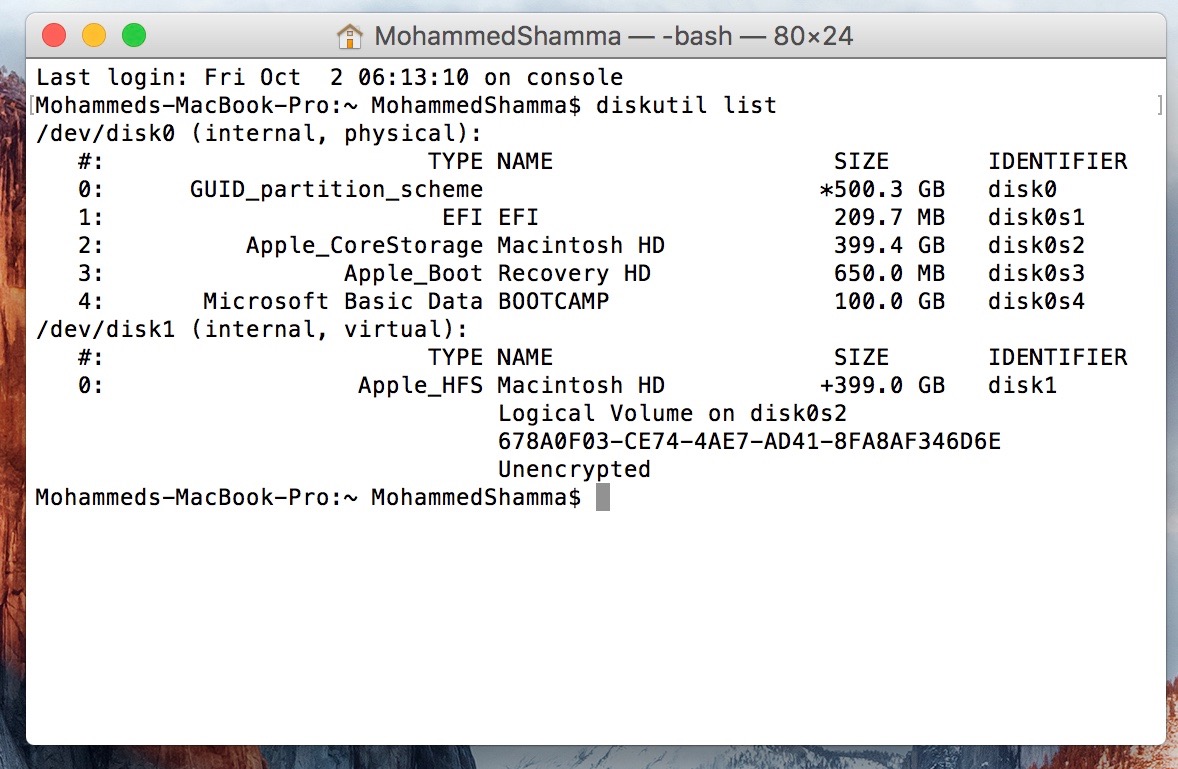1178x769 pixels.
Task: Close the Terminal window with red button
Action: coord(54,35)
